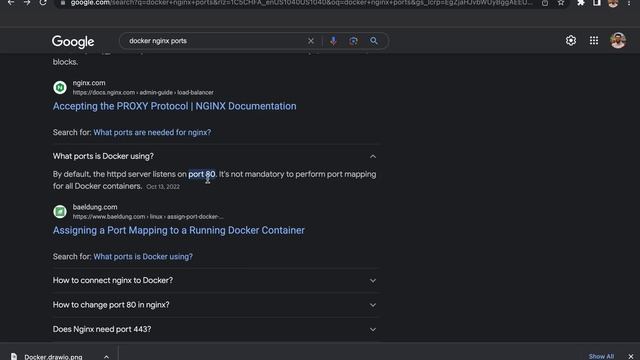Search by image with Google Lens icon
The height and width of the screenshot is (360, 640).
[353, 41]
